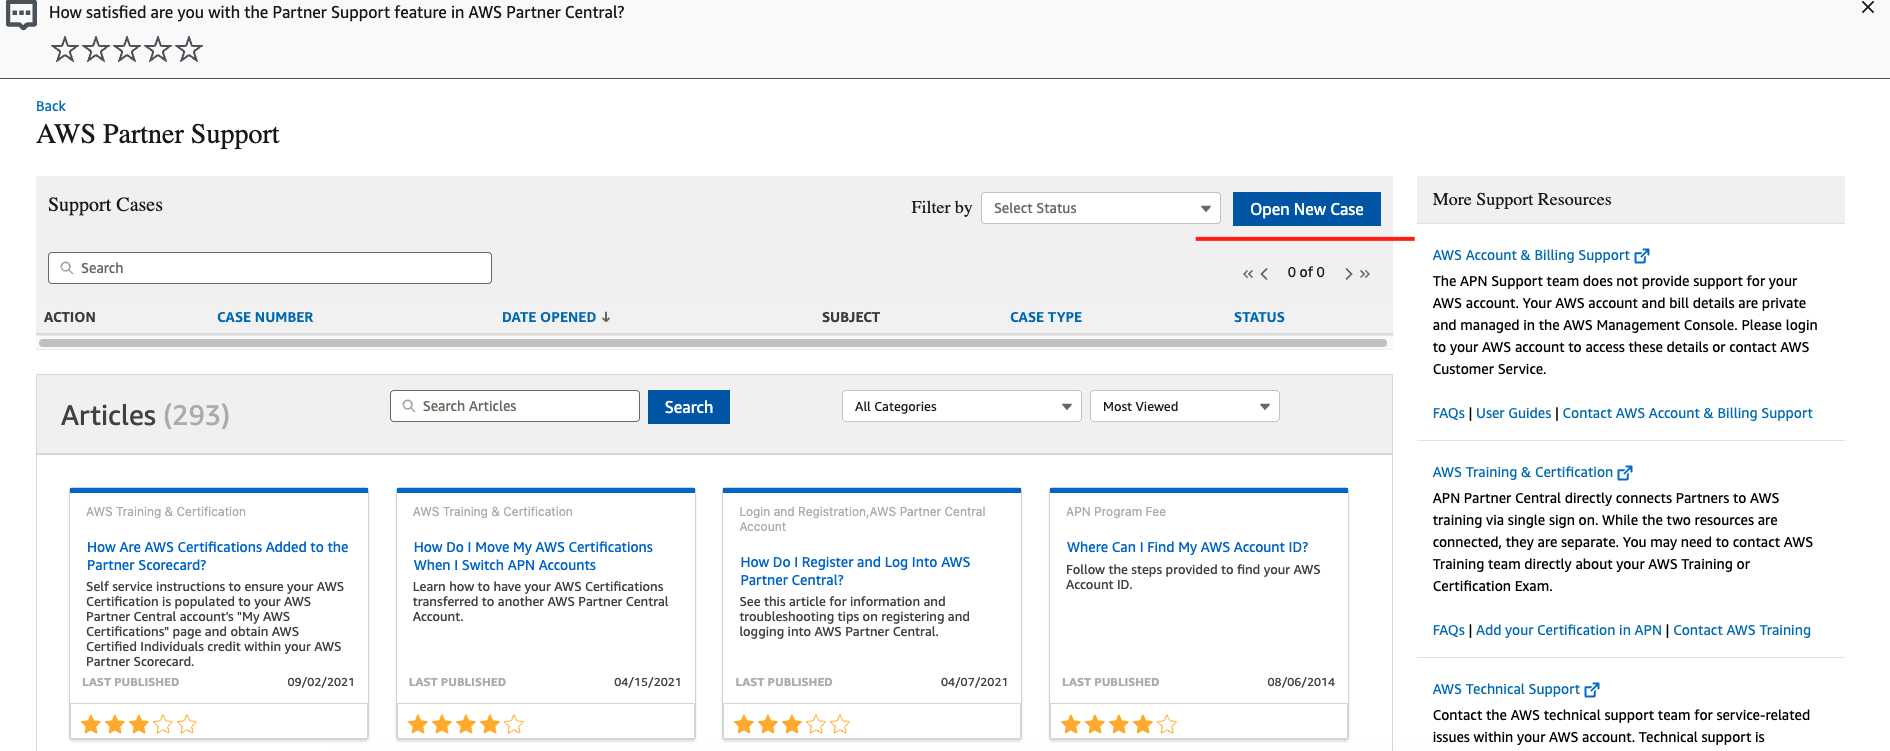Open How Are AWS Certifications Added article
Viewport: 1890px width, 751px height.
coord(217,556)
